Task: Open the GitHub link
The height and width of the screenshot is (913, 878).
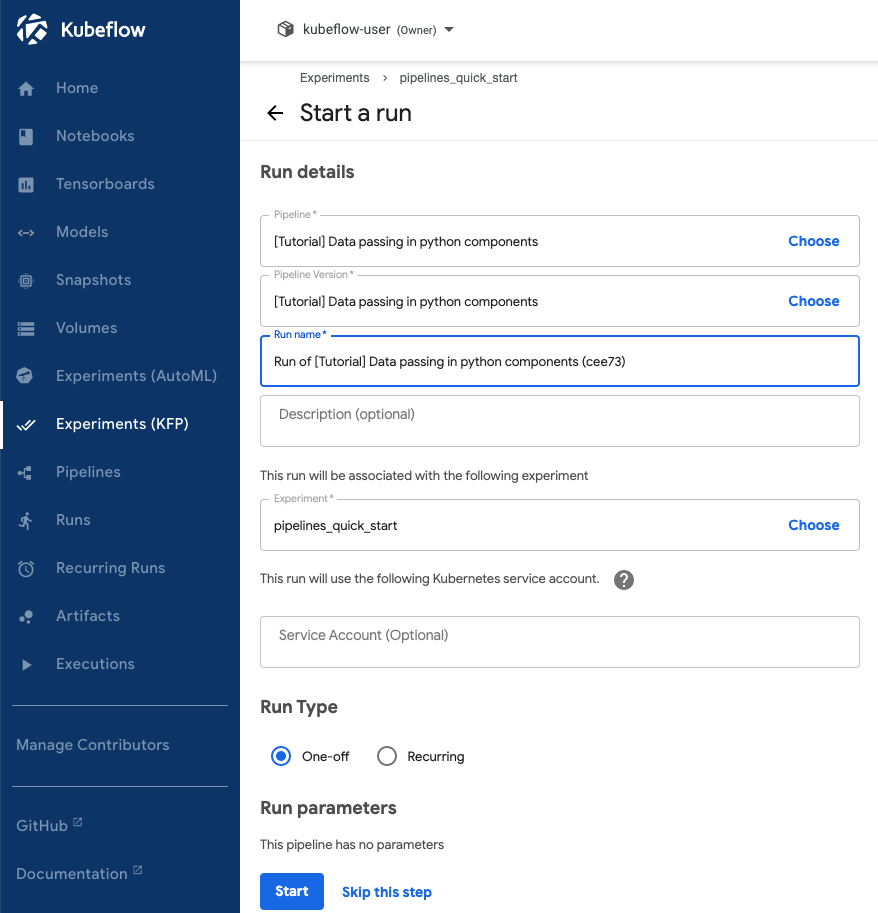Action: (42, 826)
